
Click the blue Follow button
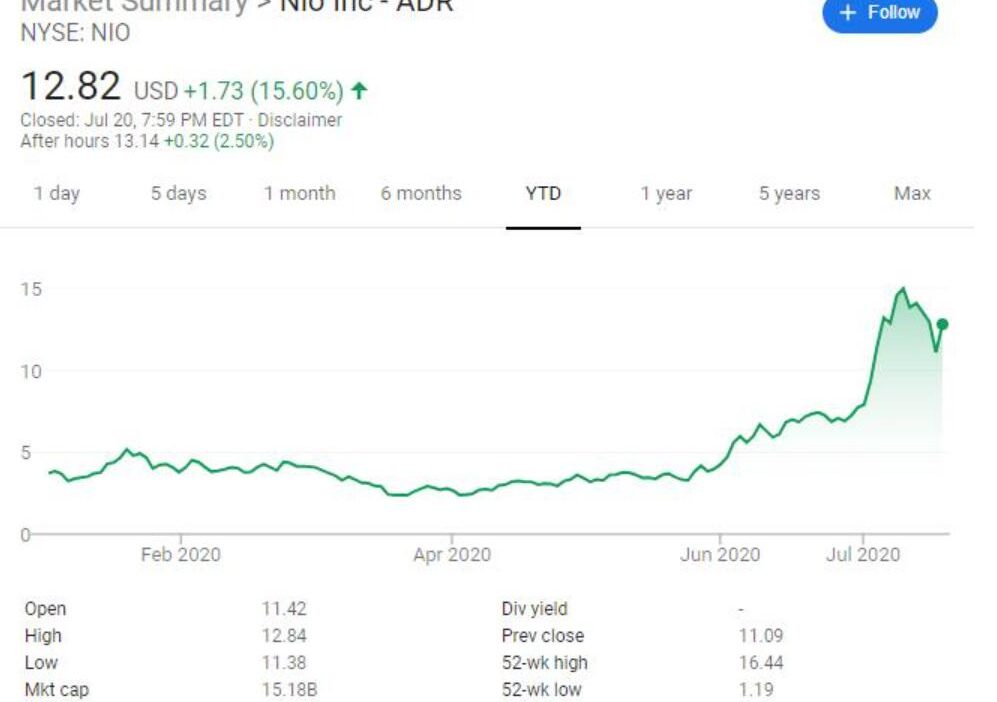tap(879, 13)
